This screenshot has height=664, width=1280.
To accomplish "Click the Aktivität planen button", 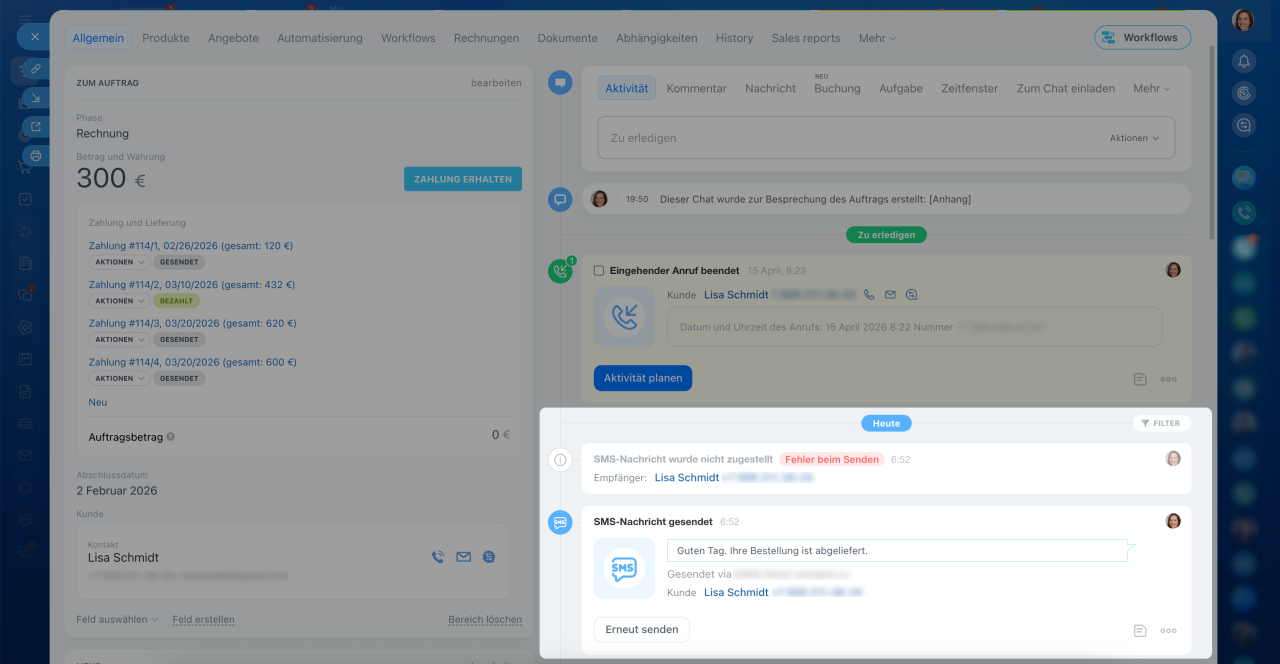I will pos(643,378).
